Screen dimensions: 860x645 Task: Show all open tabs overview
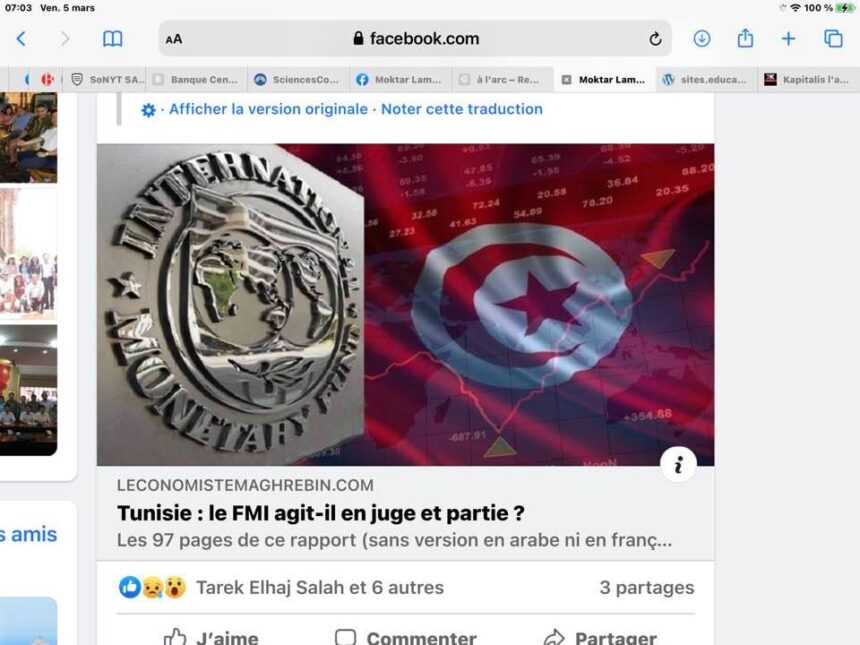point(833,38)
